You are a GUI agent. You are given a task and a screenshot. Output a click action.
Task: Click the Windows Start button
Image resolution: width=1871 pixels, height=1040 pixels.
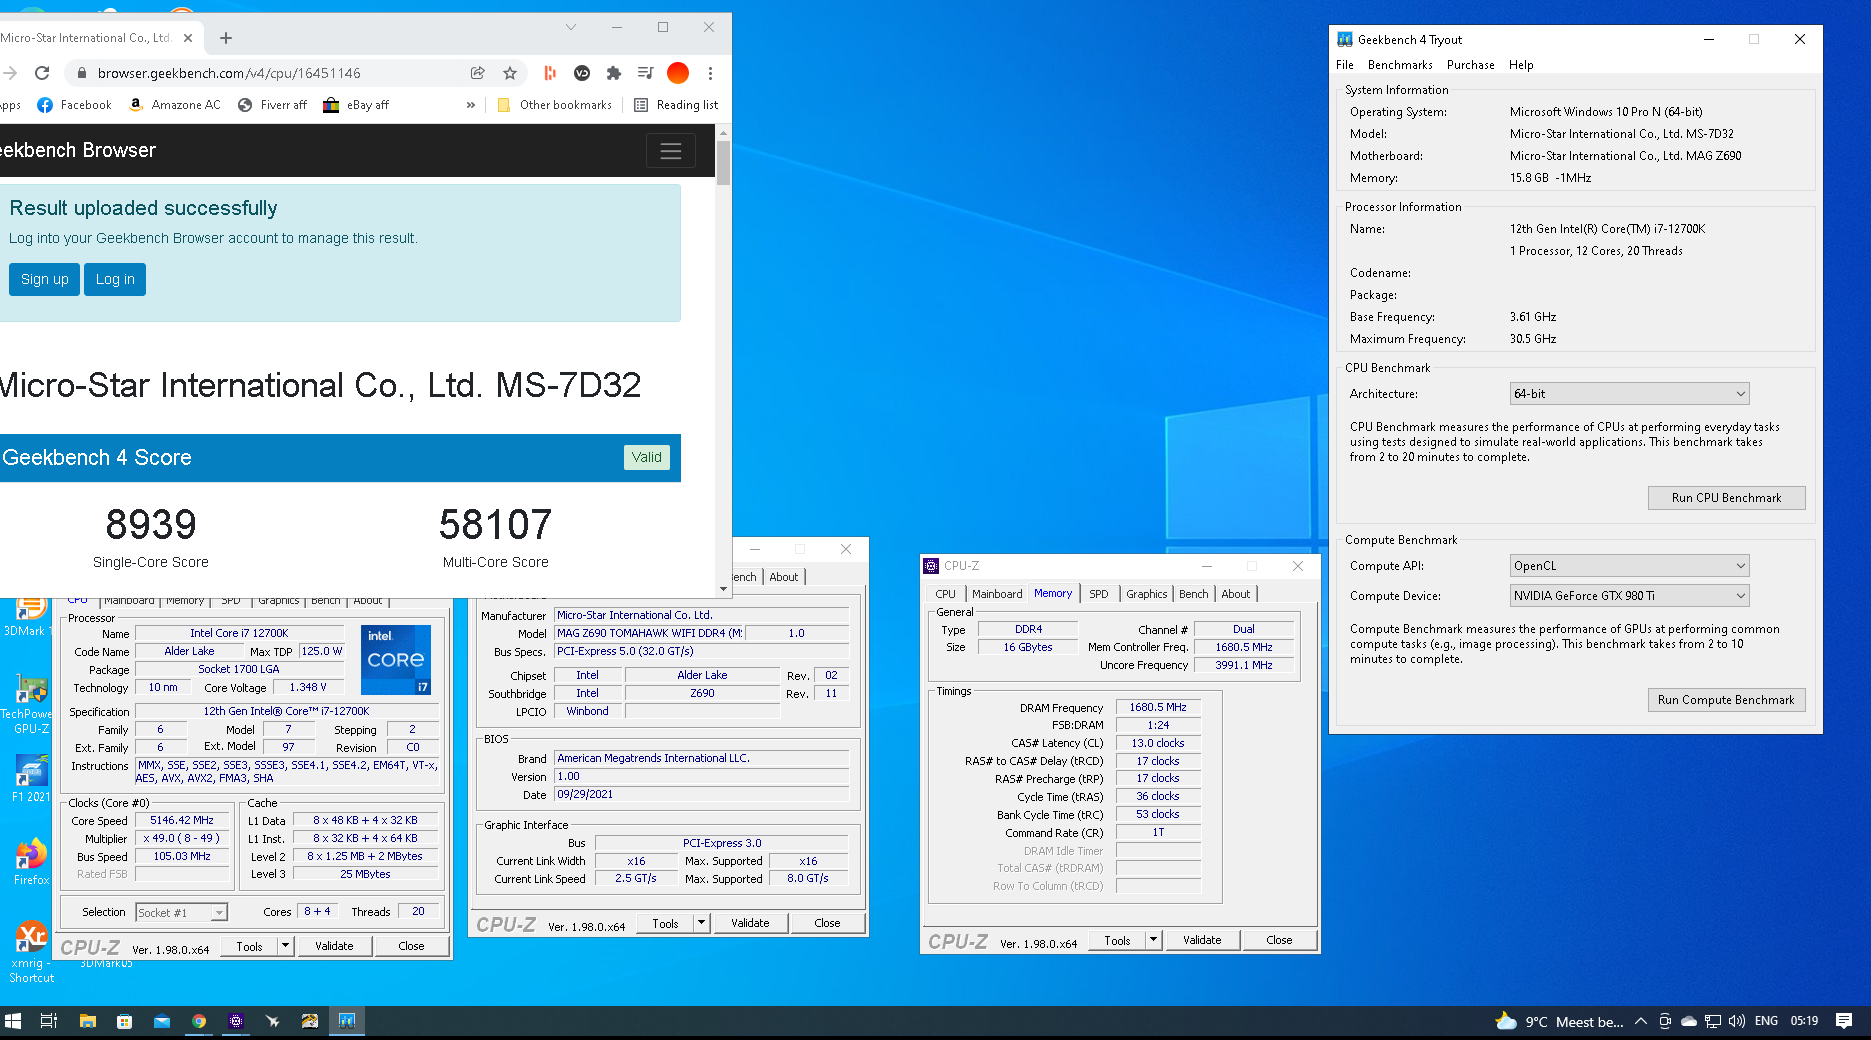coord(13,1021)
